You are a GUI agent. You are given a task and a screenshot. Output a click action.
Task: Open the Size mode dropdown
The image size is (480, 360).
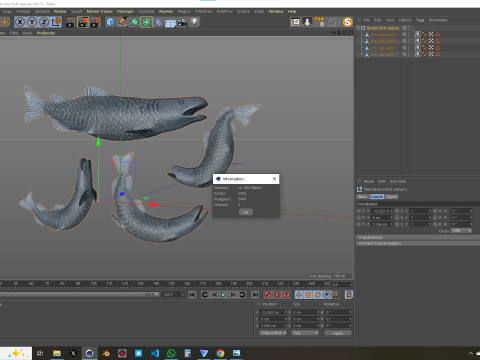point(305,333)
